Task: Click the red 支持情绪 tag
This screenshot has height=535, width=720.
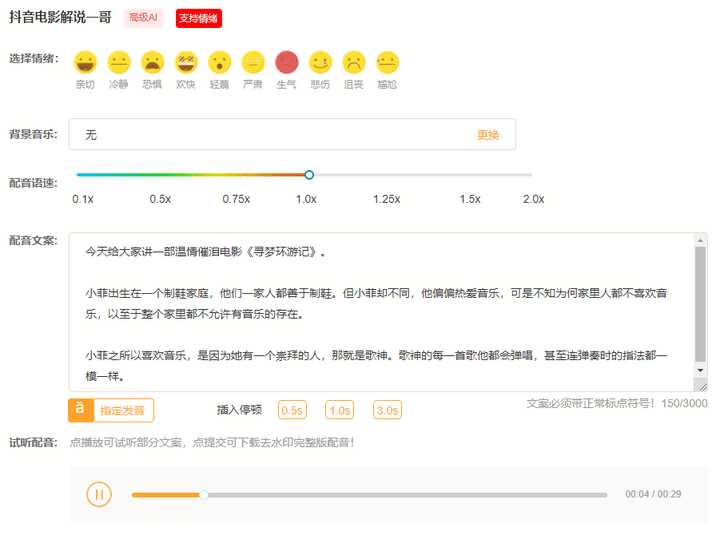Action: (198, 18)
